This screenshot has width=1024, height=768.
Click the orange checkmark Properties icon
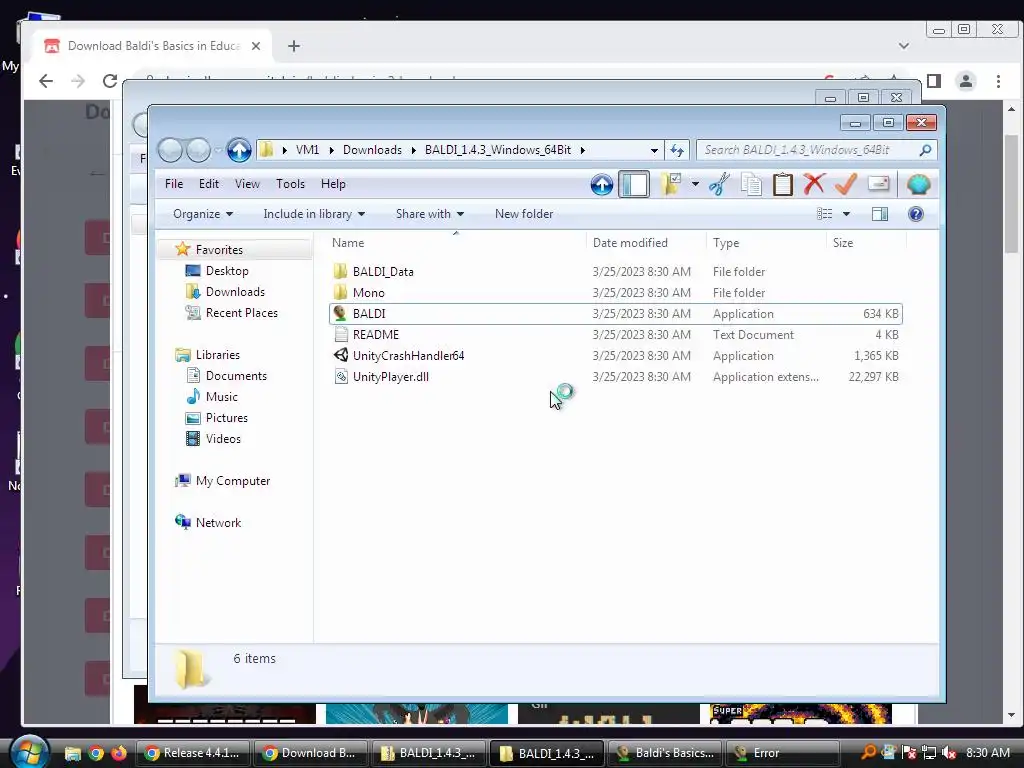[846, 184]
